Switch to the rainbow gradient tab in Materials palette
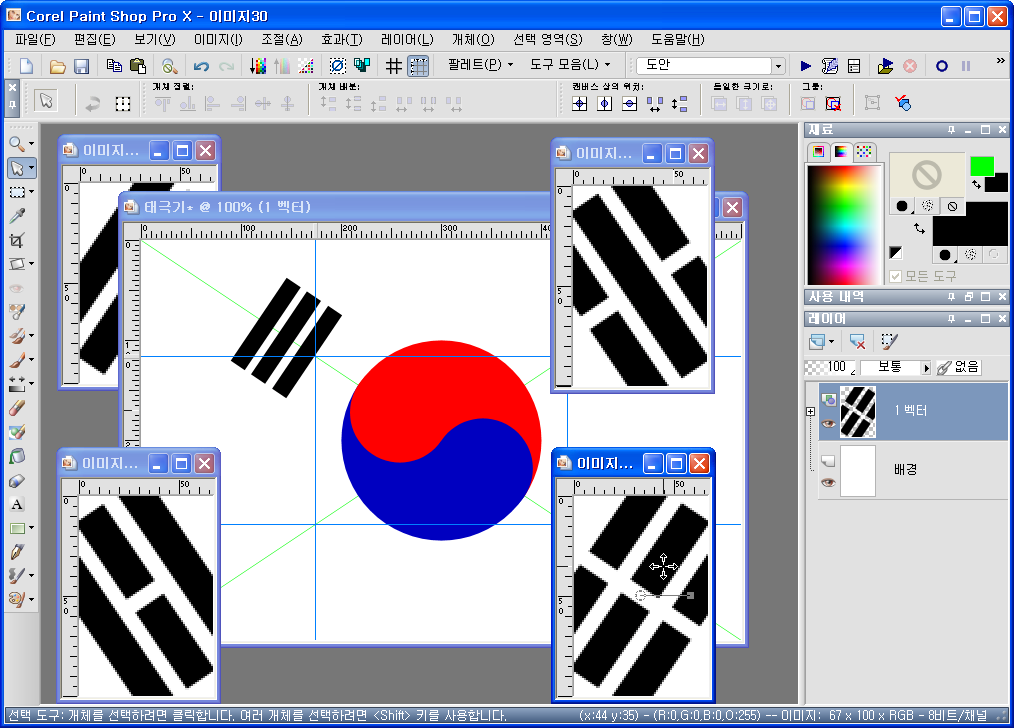The width and height of the screenshot is (1014, 728). (841, 151)
